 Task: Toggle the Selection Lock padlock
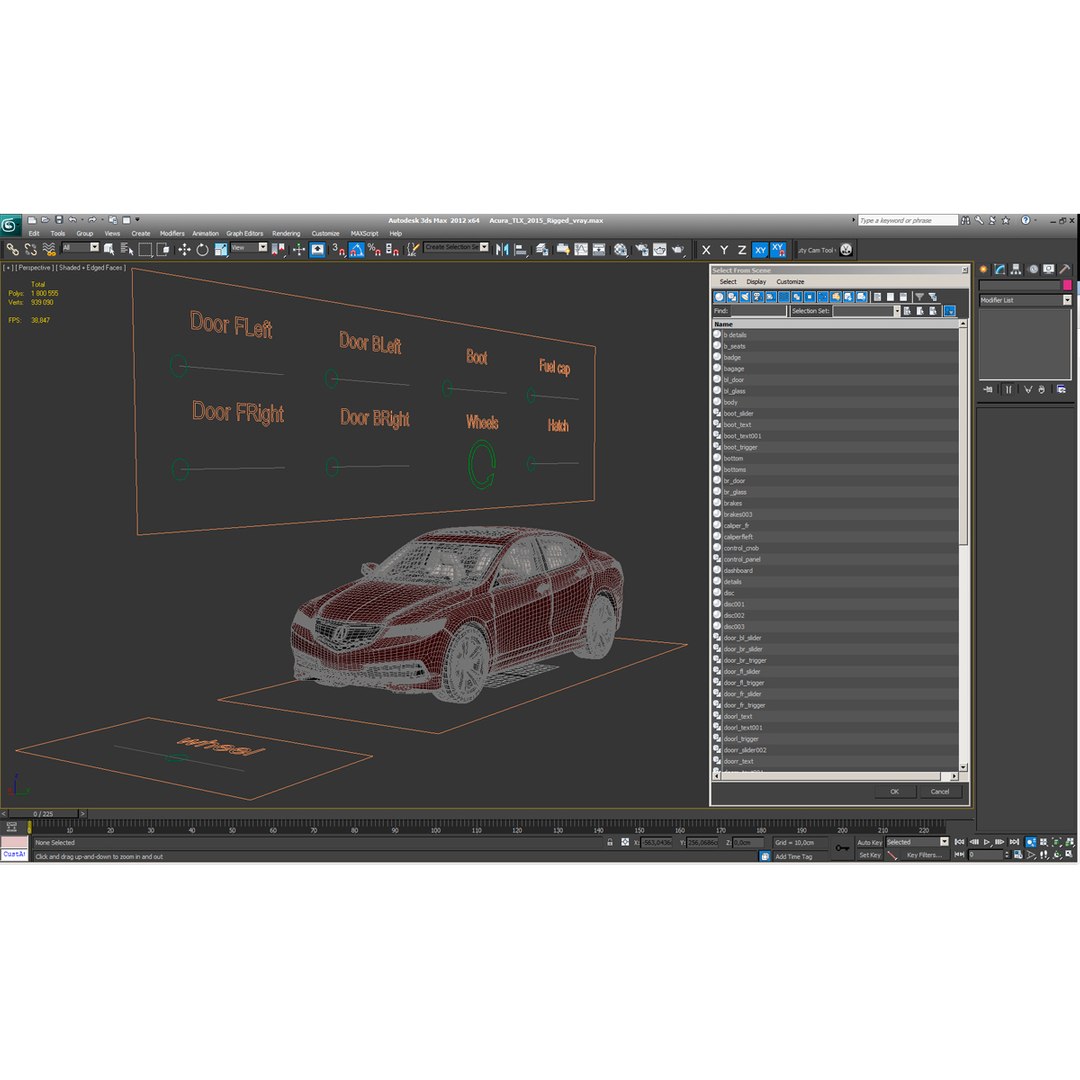[610, 842]
